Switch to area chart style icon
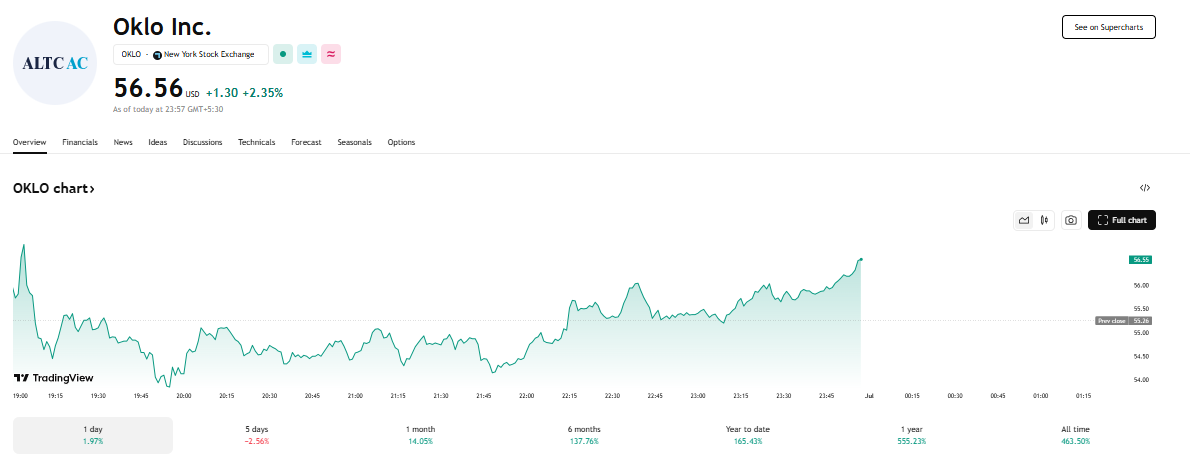The width and height of the screenshot is (1190, 466). coord(1024,220)
